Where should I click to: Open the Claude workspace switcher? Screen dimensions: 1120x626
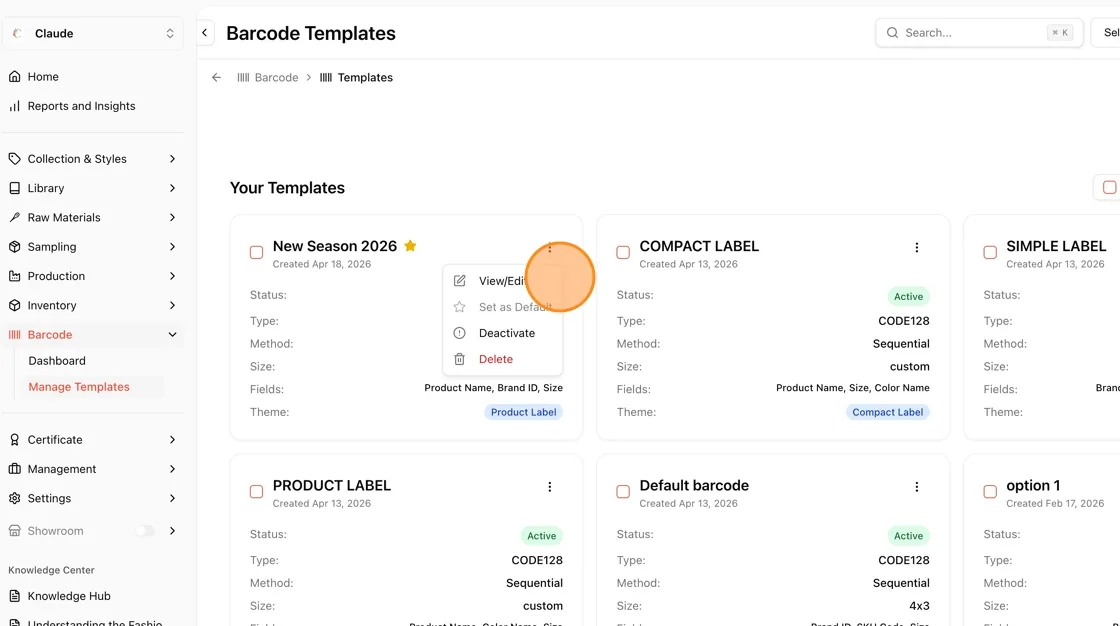point(93,34)
